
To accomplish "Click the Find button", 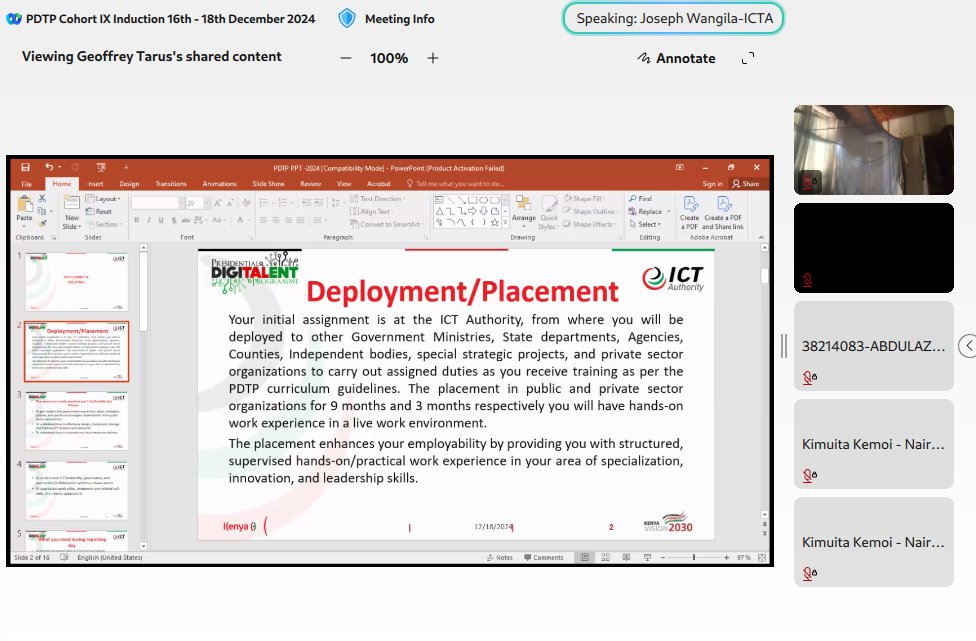I will (640, 199).
